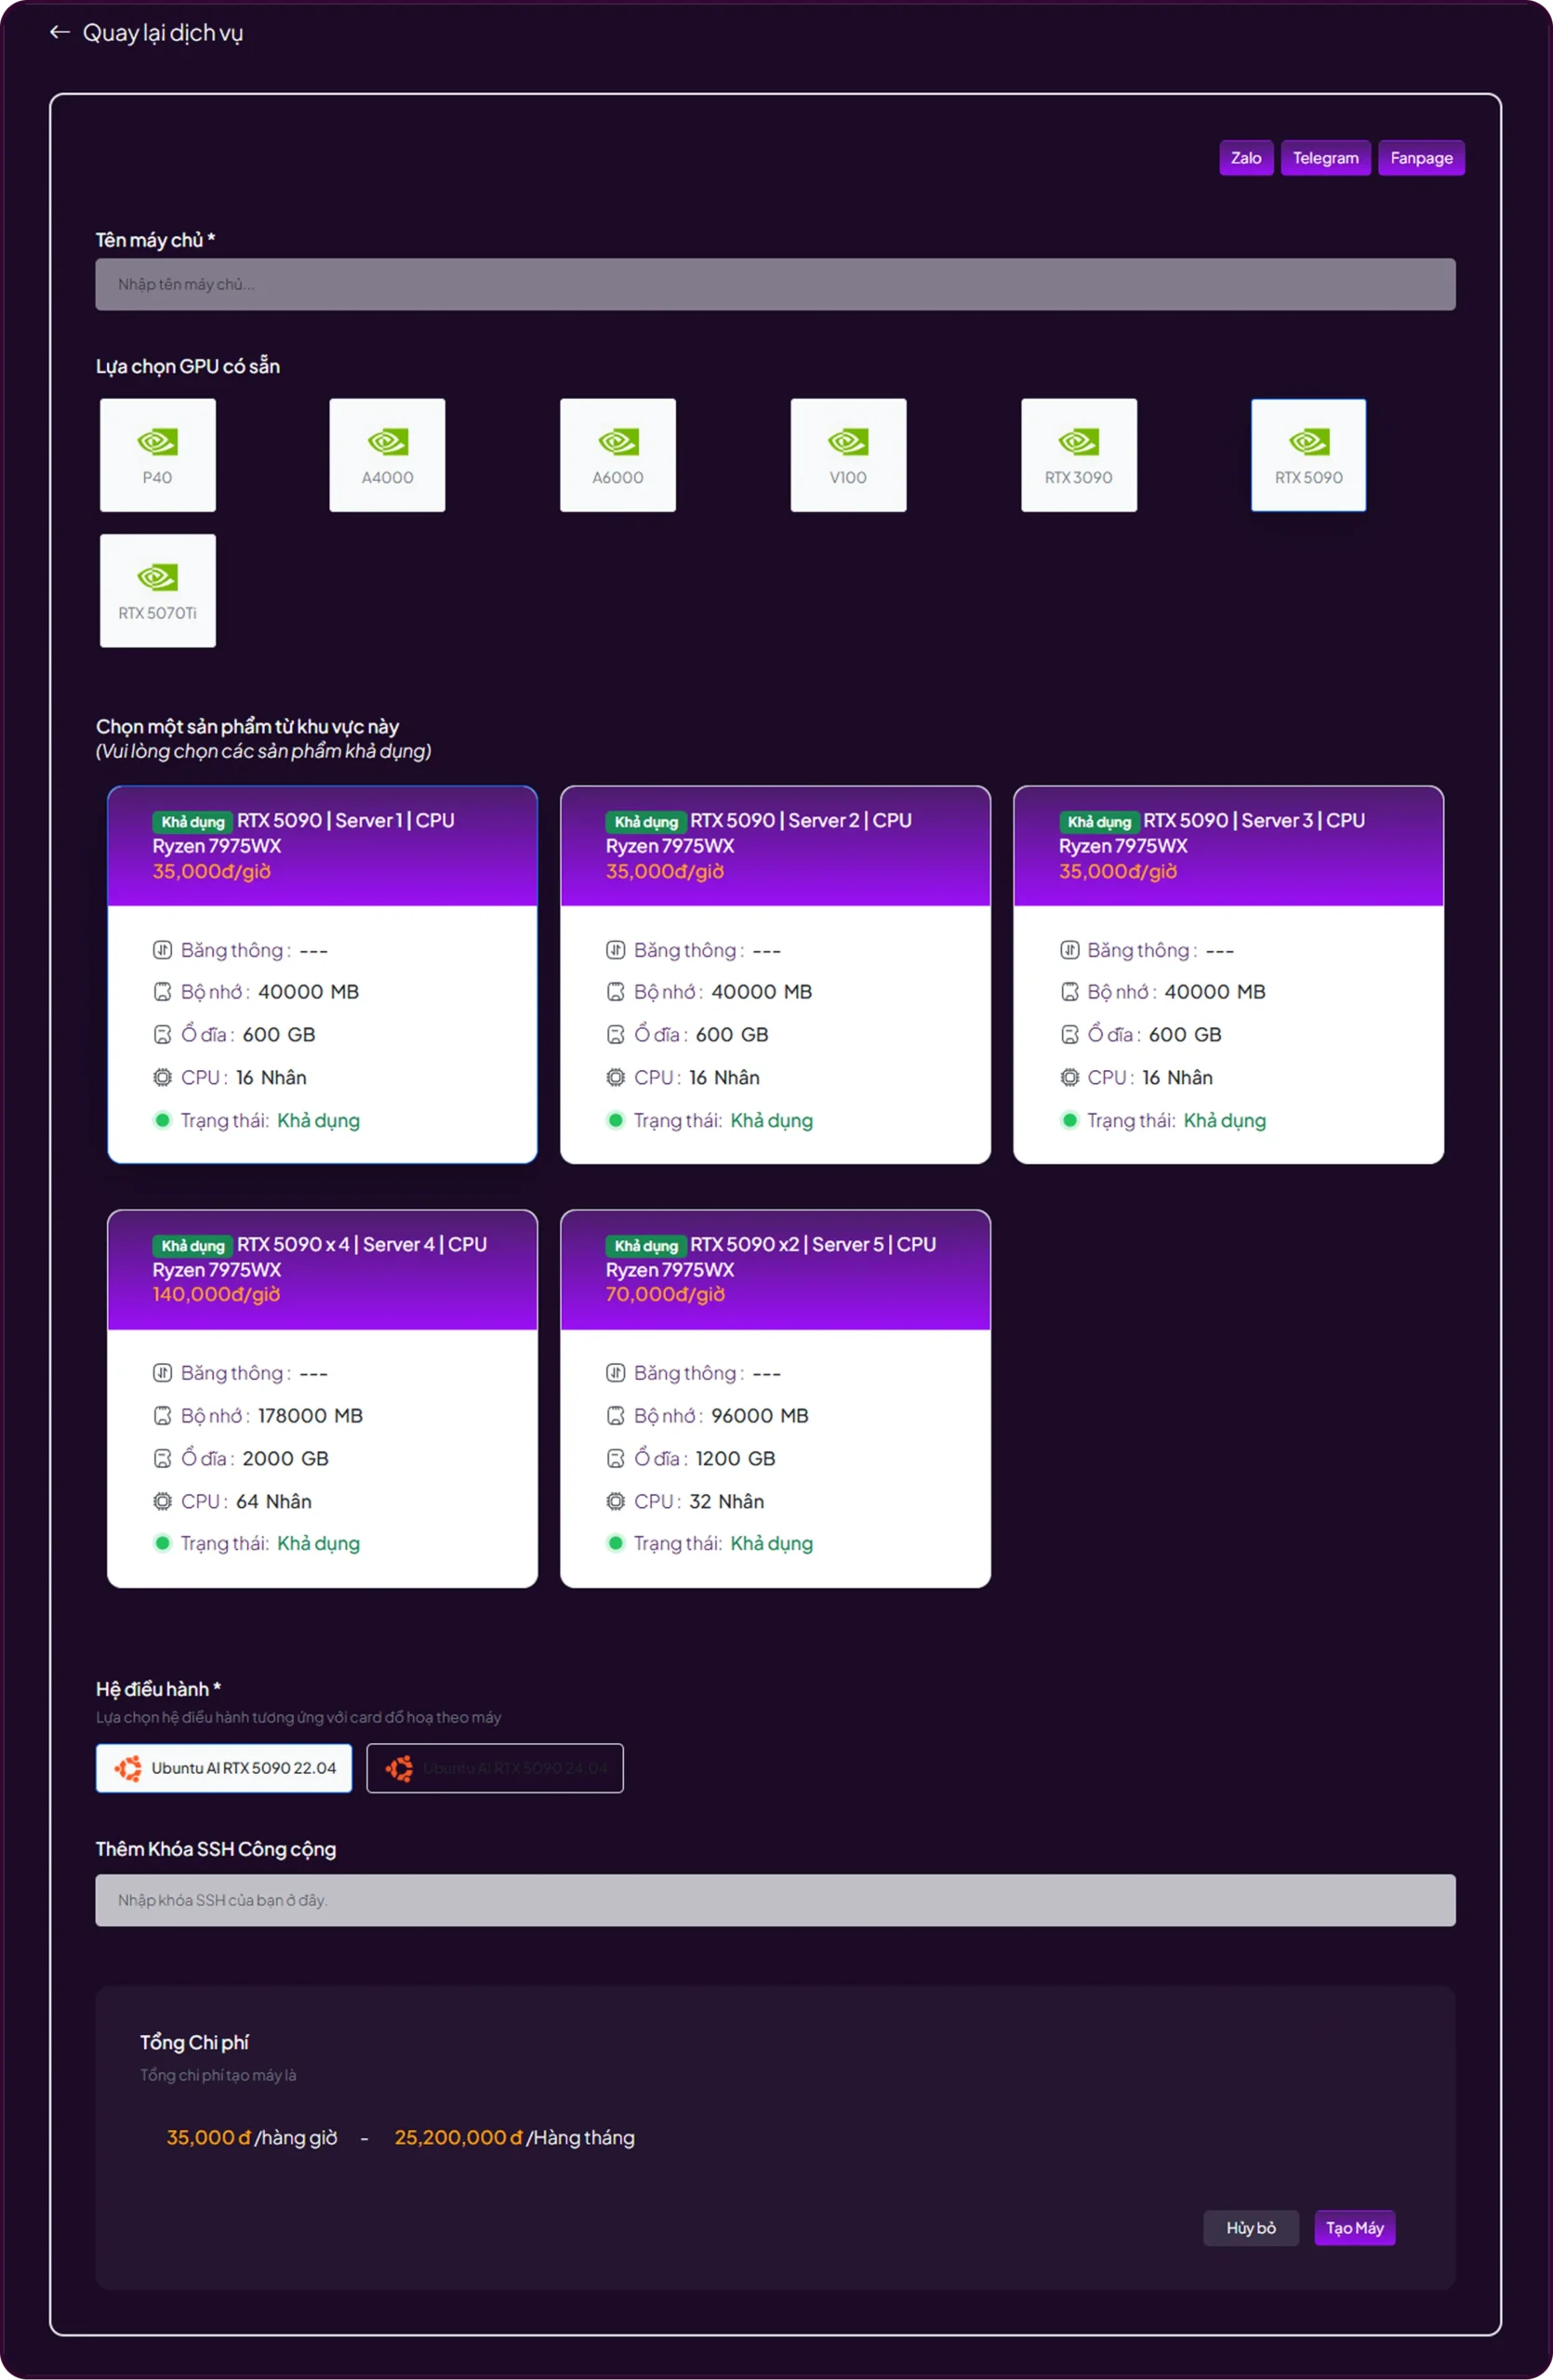Select the RTX 3090 GPU tile
The width and height of the screenshot is (1553, 2380).
tap(1079, 455)
